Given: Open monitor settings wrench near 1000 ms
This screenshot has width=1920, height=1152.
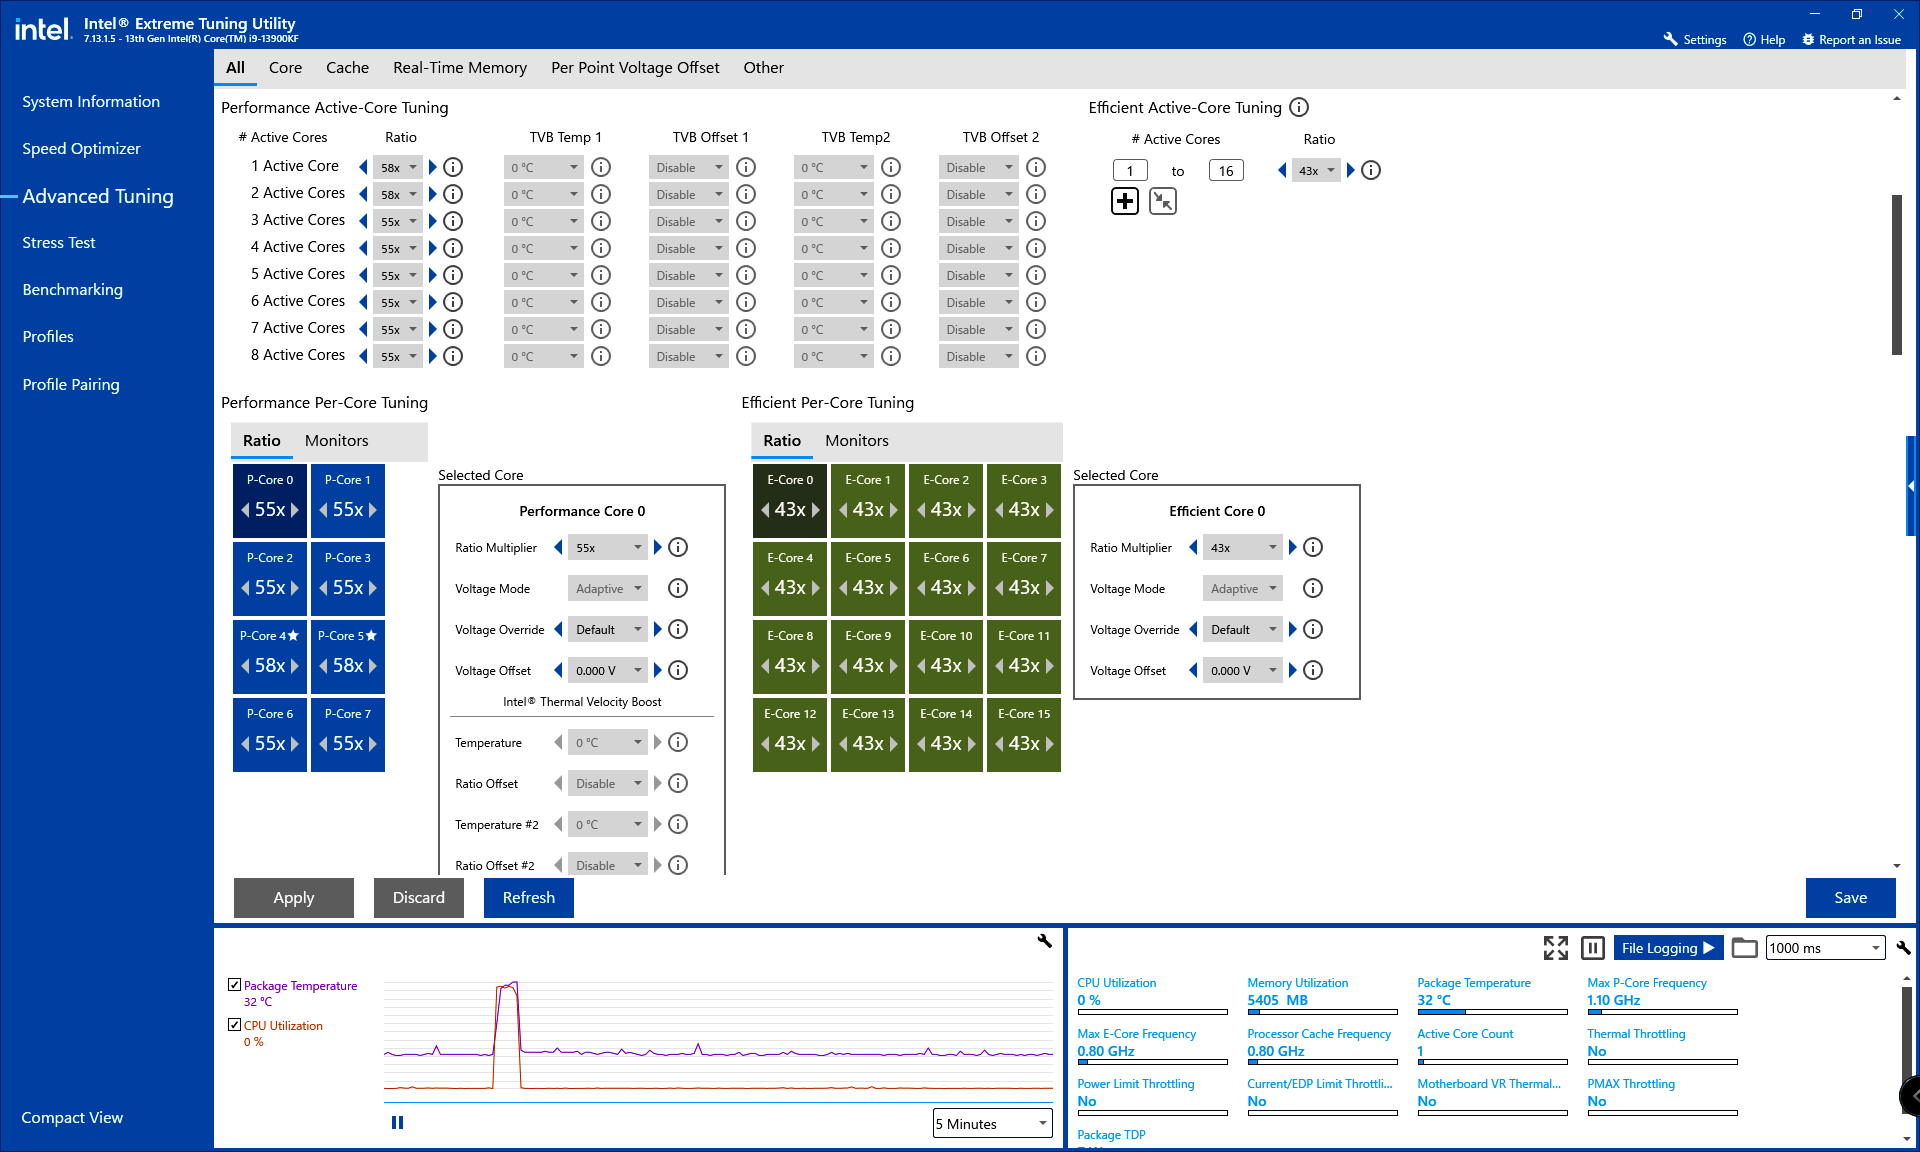Looking at the screenshot, I should coord(1902,948).
